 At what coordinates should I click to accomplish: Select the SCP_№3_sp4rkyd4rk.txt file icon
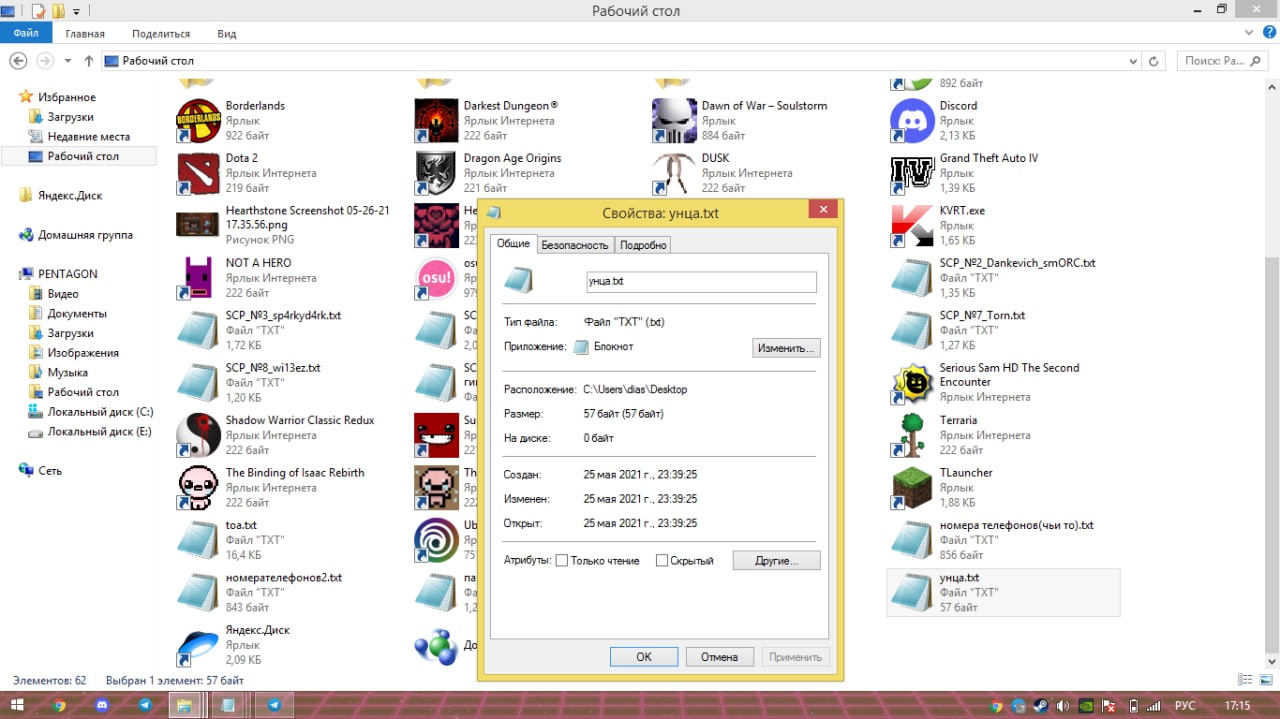(198, 330)
